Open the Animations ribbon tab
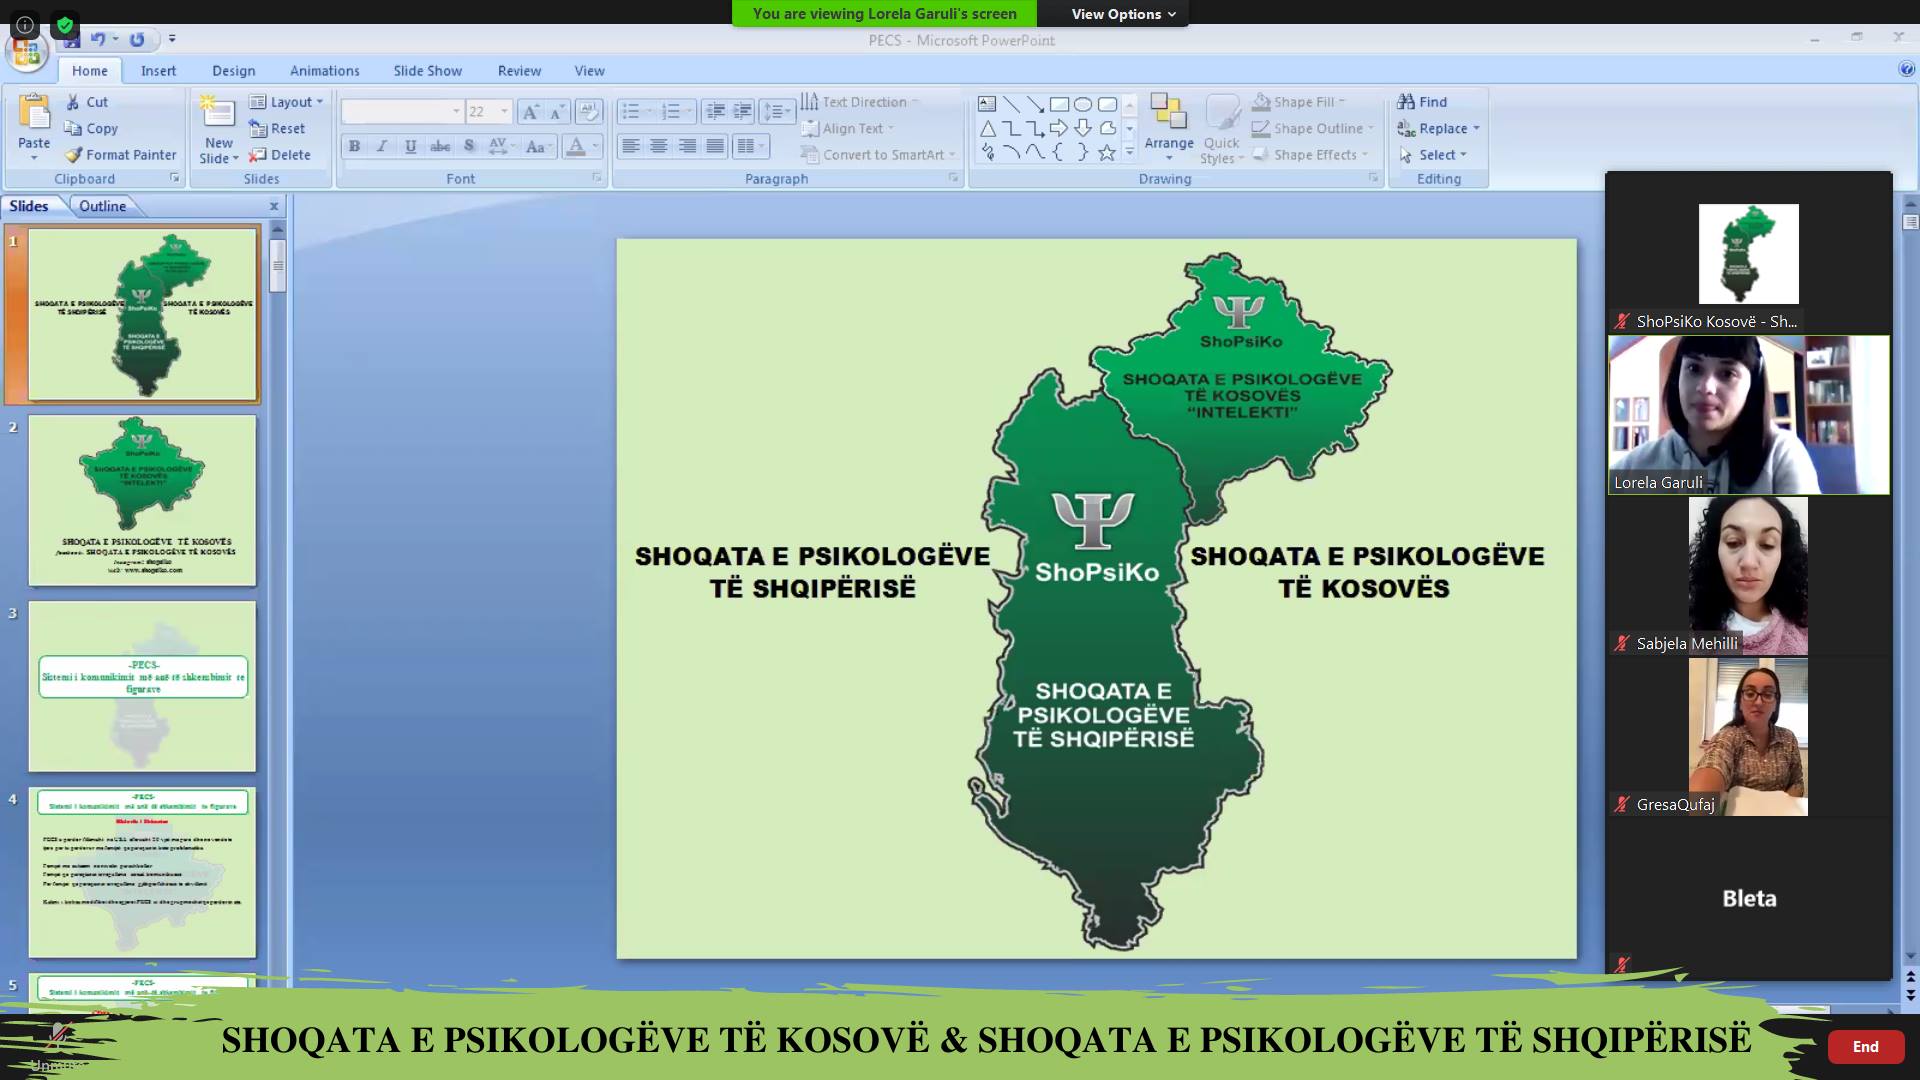The width and height of the screenshot is (1920, 1080). pyautogui.click(x=324, y=71)
